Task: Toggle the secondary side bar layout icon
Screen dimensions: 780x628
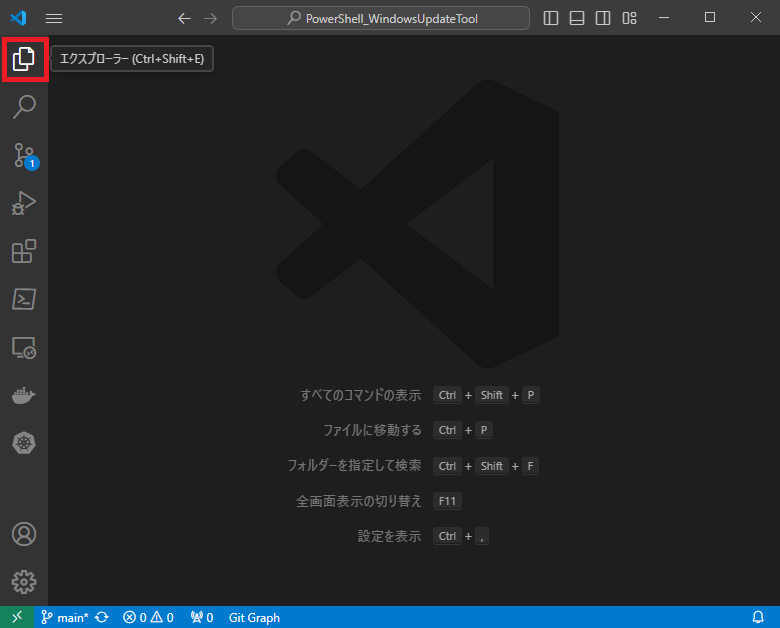Action: tap(603, 18)
